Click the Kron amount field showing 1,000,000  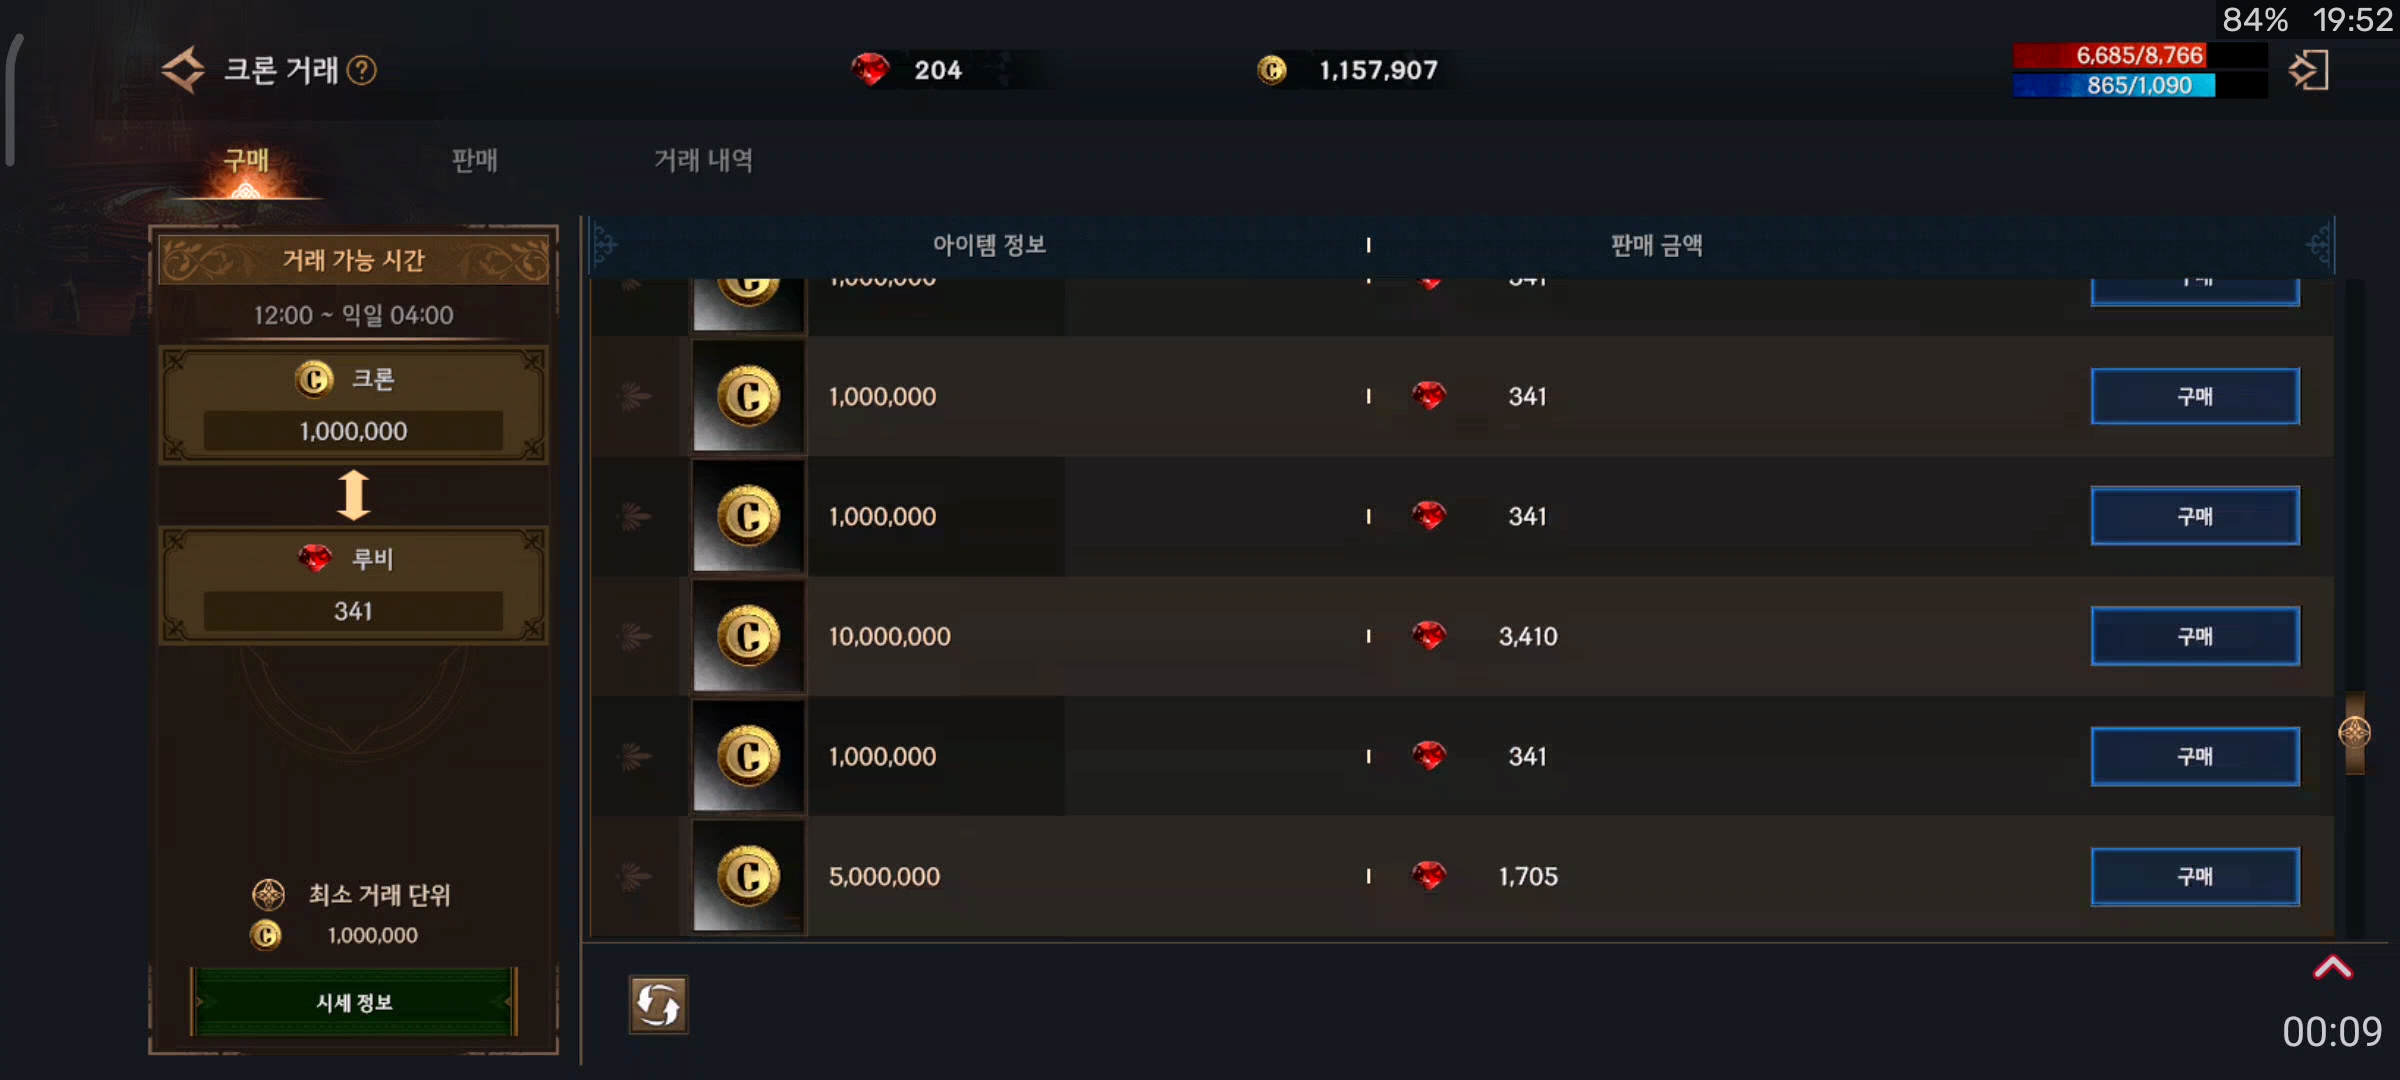click(x=353, y=431)
